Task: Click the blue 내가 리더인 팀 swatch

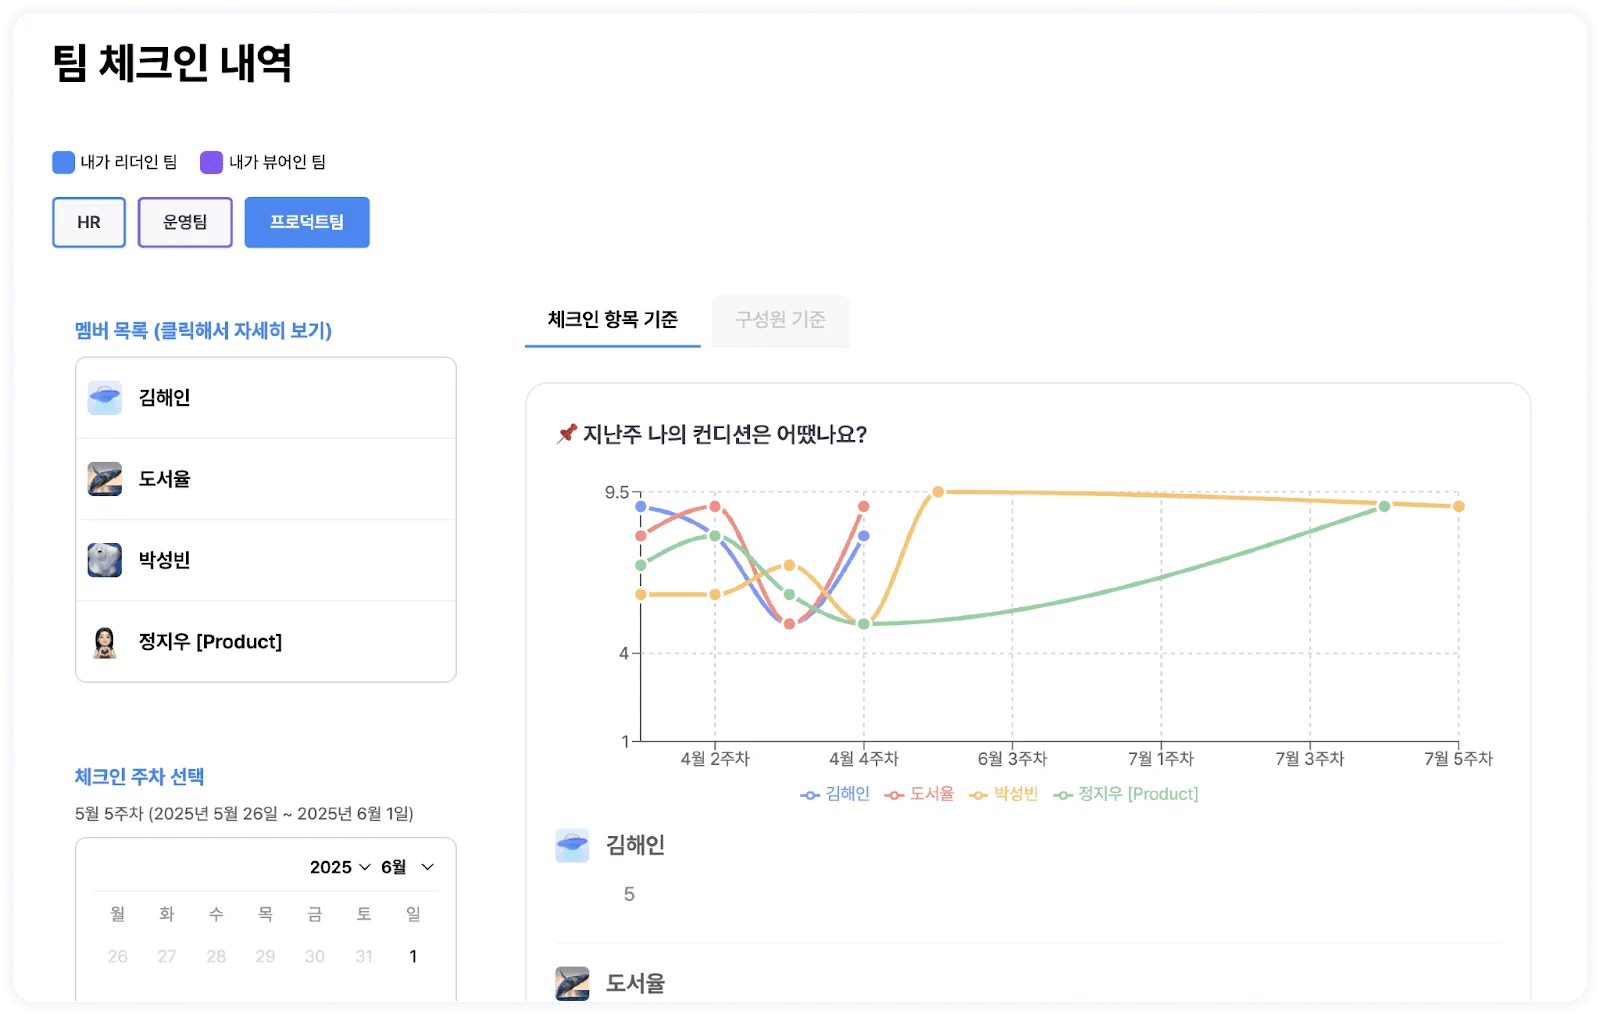Action: [x=63, y=162]
